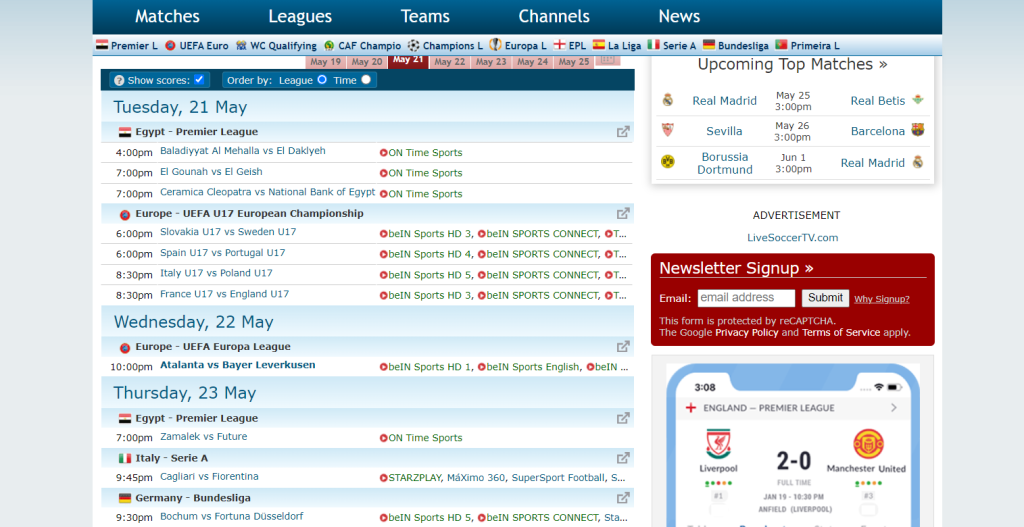Select the Time order radio button
Viewport: 1024px width, 527px height.
[x=366, y=80]
